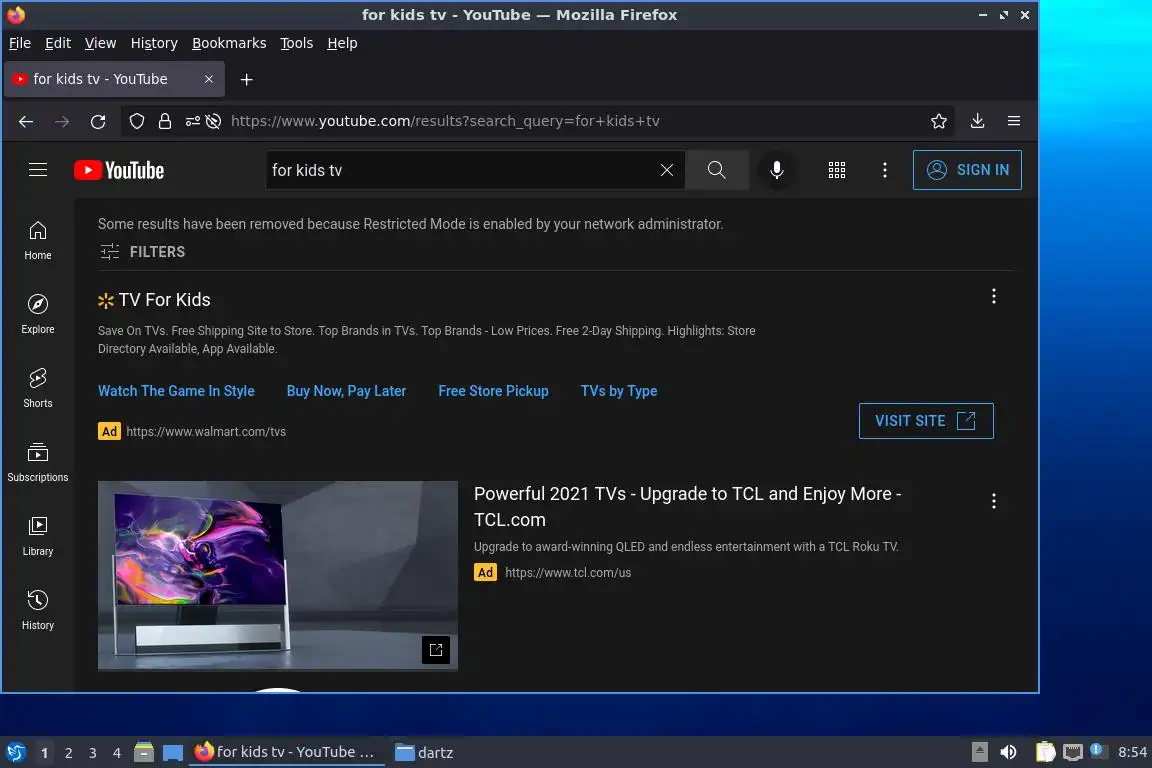Switch to virtual desktop 3
This screenshot has width=1152, height=768.
pyautogui.click(x=93, y=753)
